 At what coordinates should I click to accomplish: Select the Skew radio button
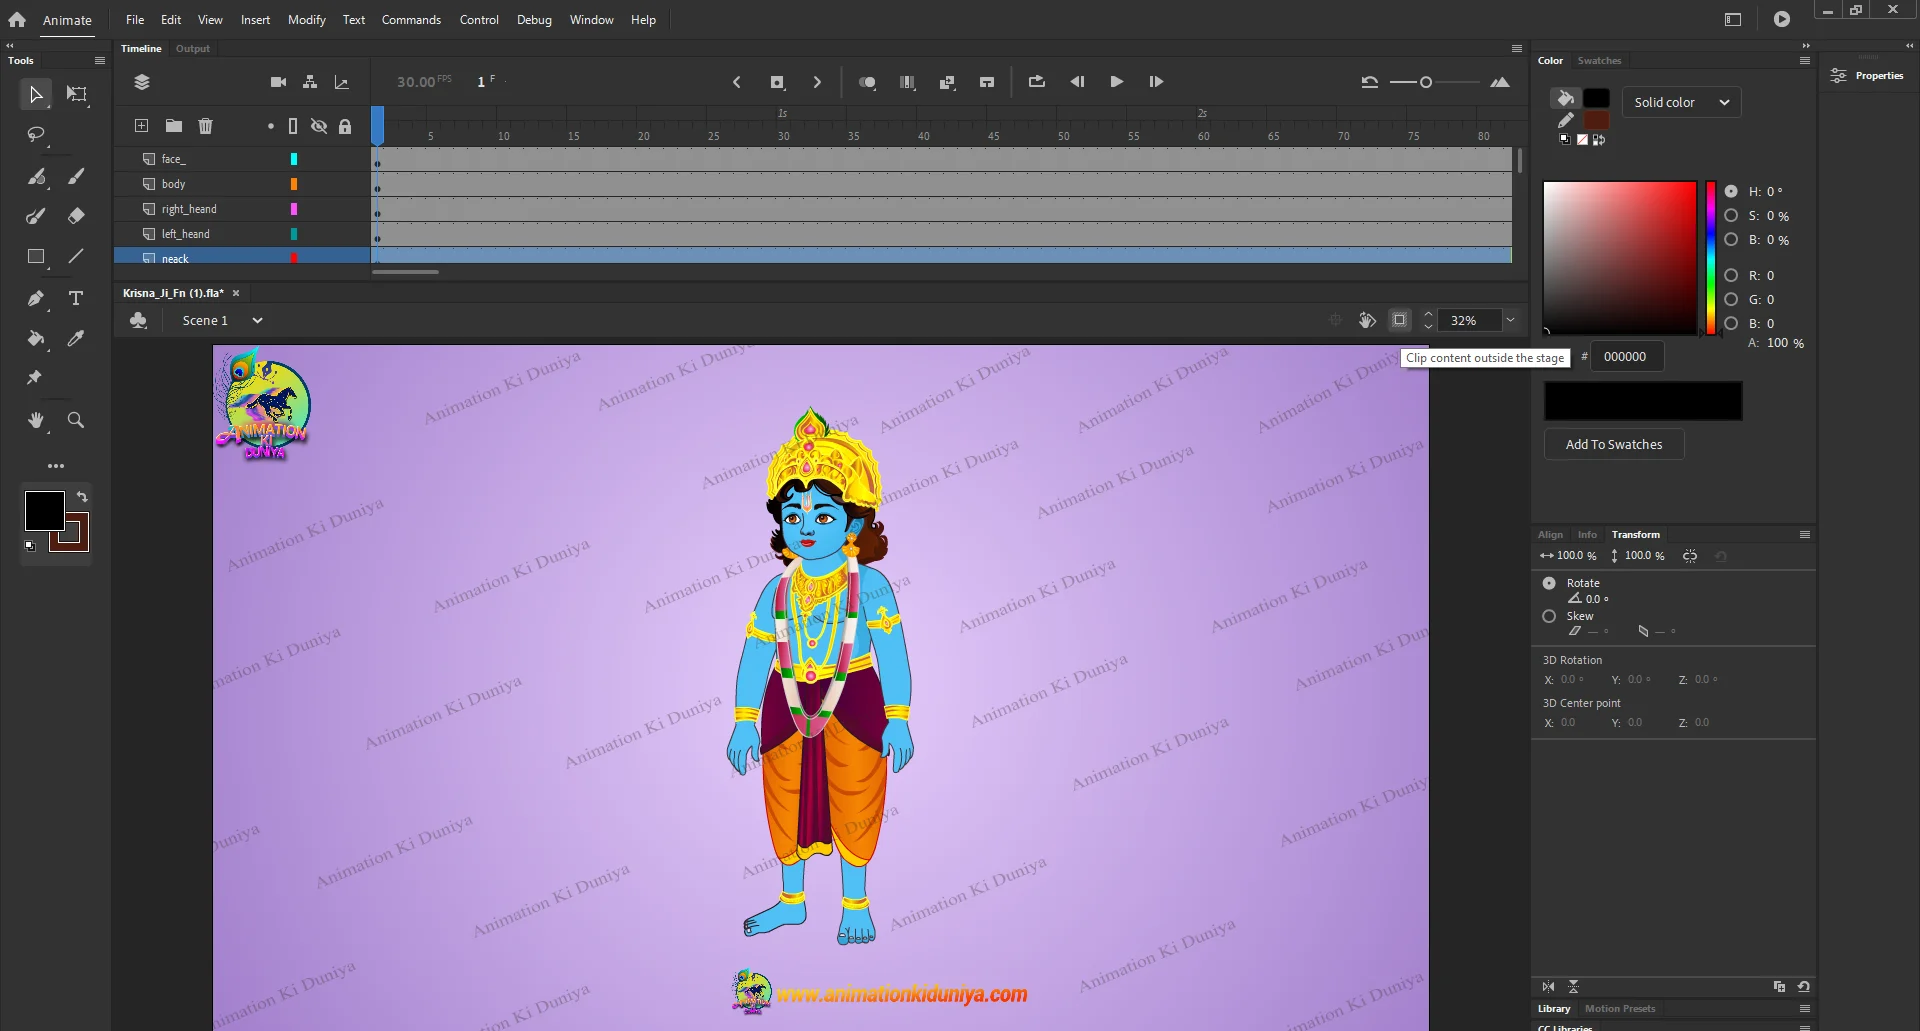(1549, 616)
